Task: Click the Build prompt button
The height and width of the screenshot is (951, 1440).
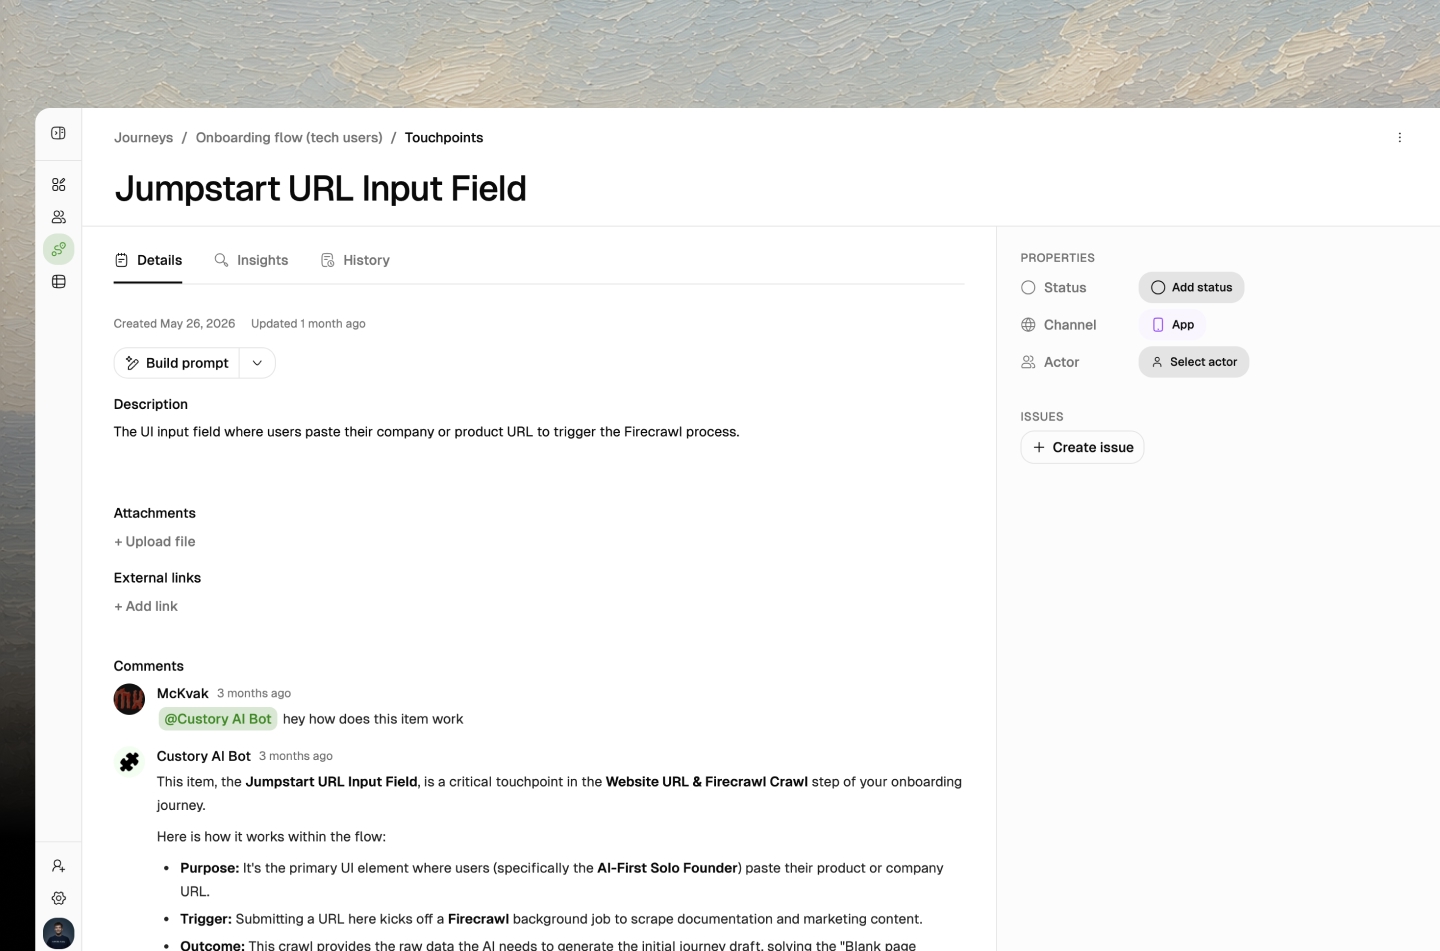Action: (x=177, y=363)
